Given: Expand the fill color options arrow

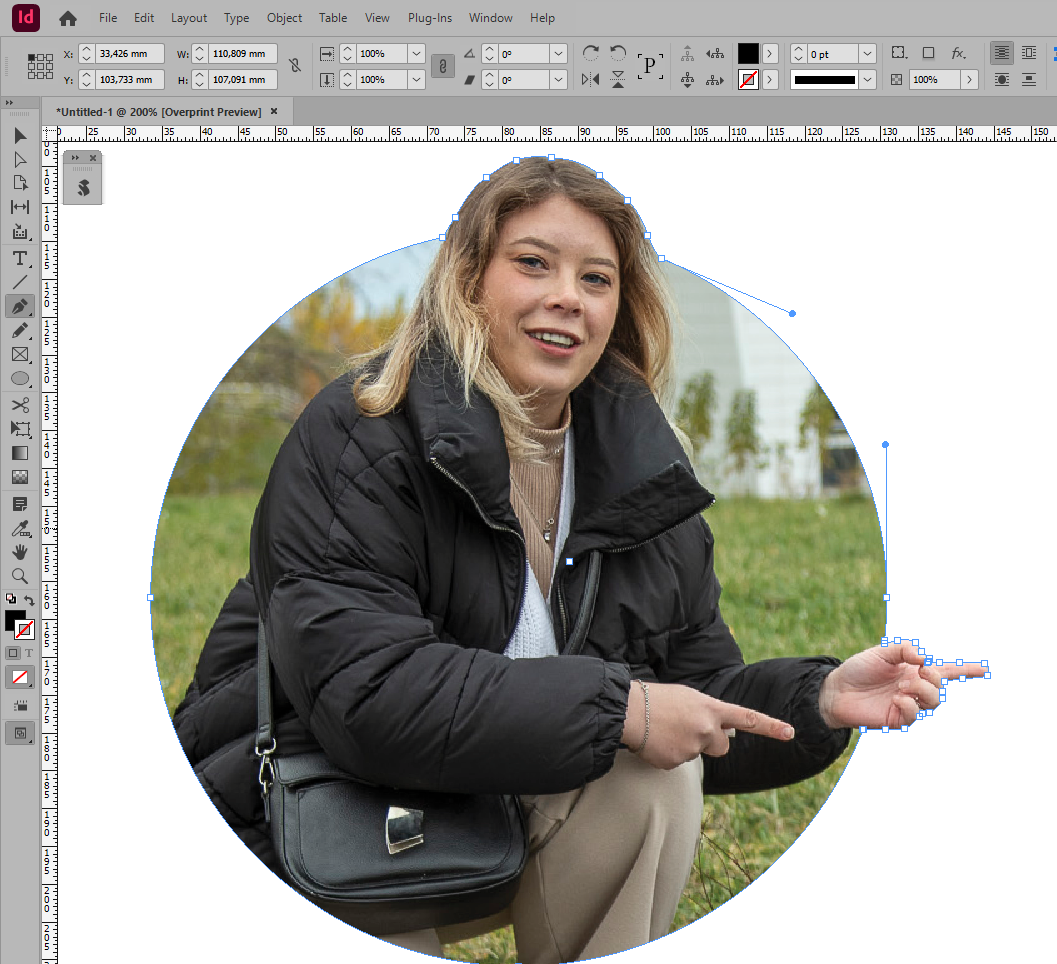Looking at the screenshot, I should (770, 53).
